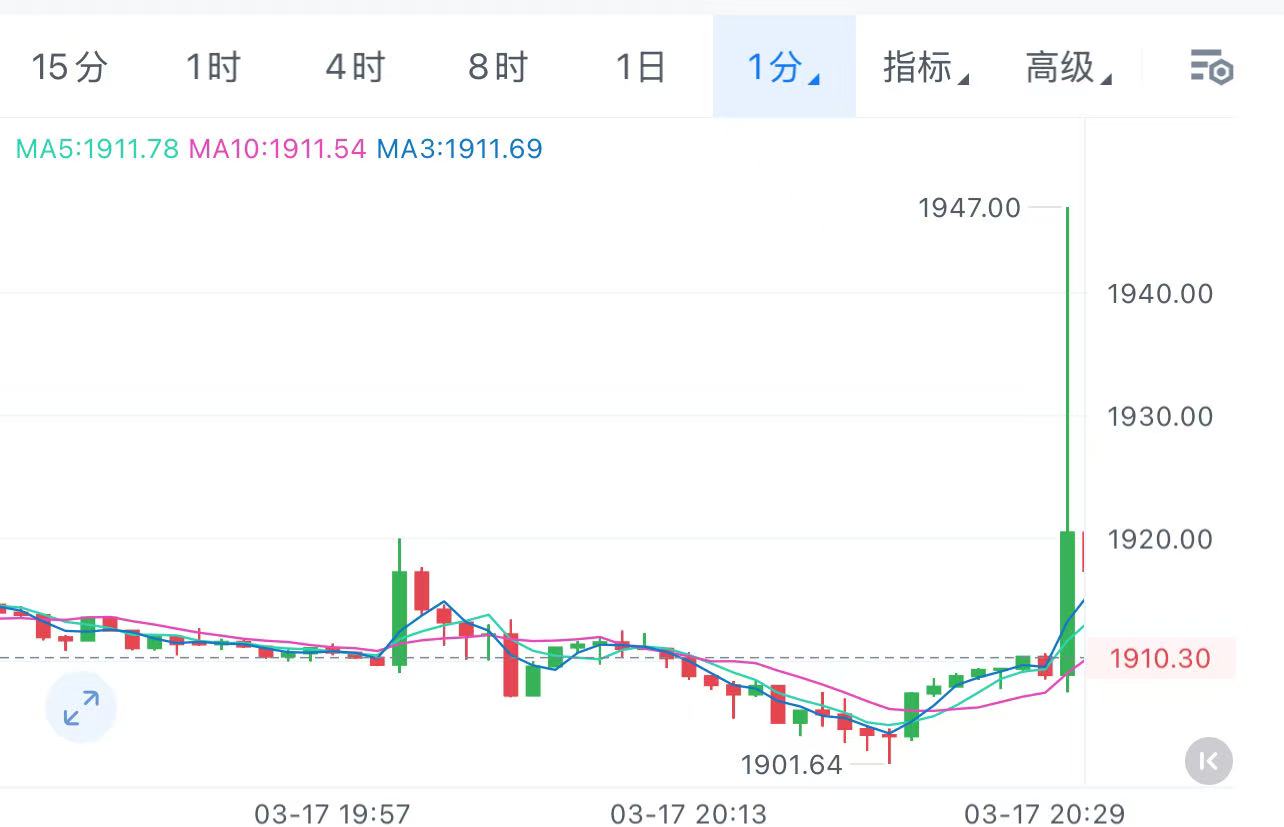1284x827 pixels.
Task: Click the MA10:1911.54 indicator label
Action: point(277,149)
